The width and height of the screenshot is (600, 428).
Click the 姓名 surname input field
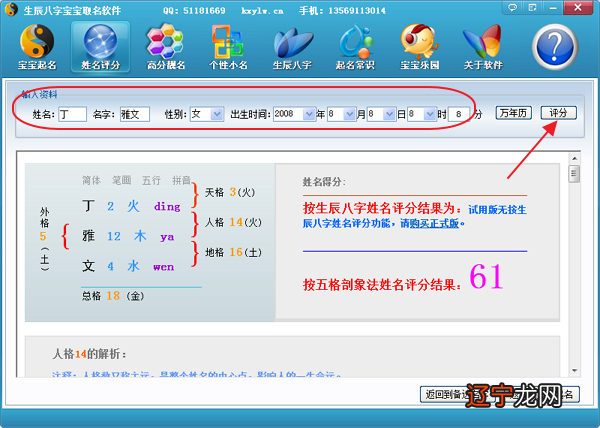(72, 115)
